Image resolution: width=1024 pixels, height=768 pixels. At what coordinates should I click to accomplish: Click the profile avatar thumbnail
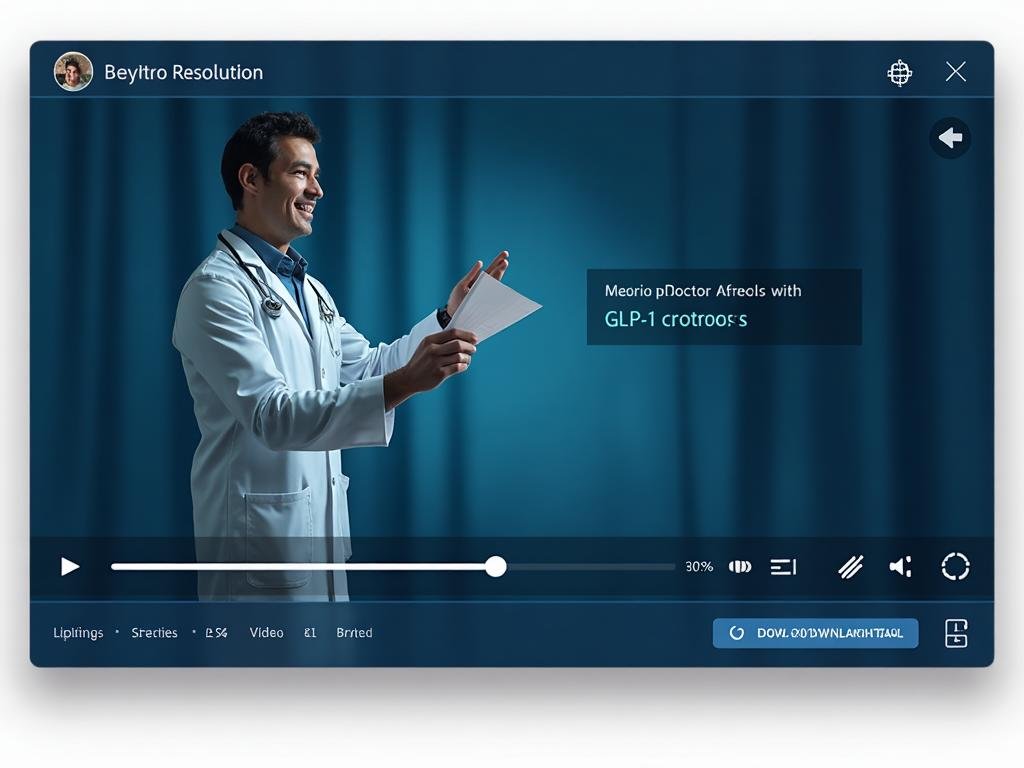click(x=73, y=72)
